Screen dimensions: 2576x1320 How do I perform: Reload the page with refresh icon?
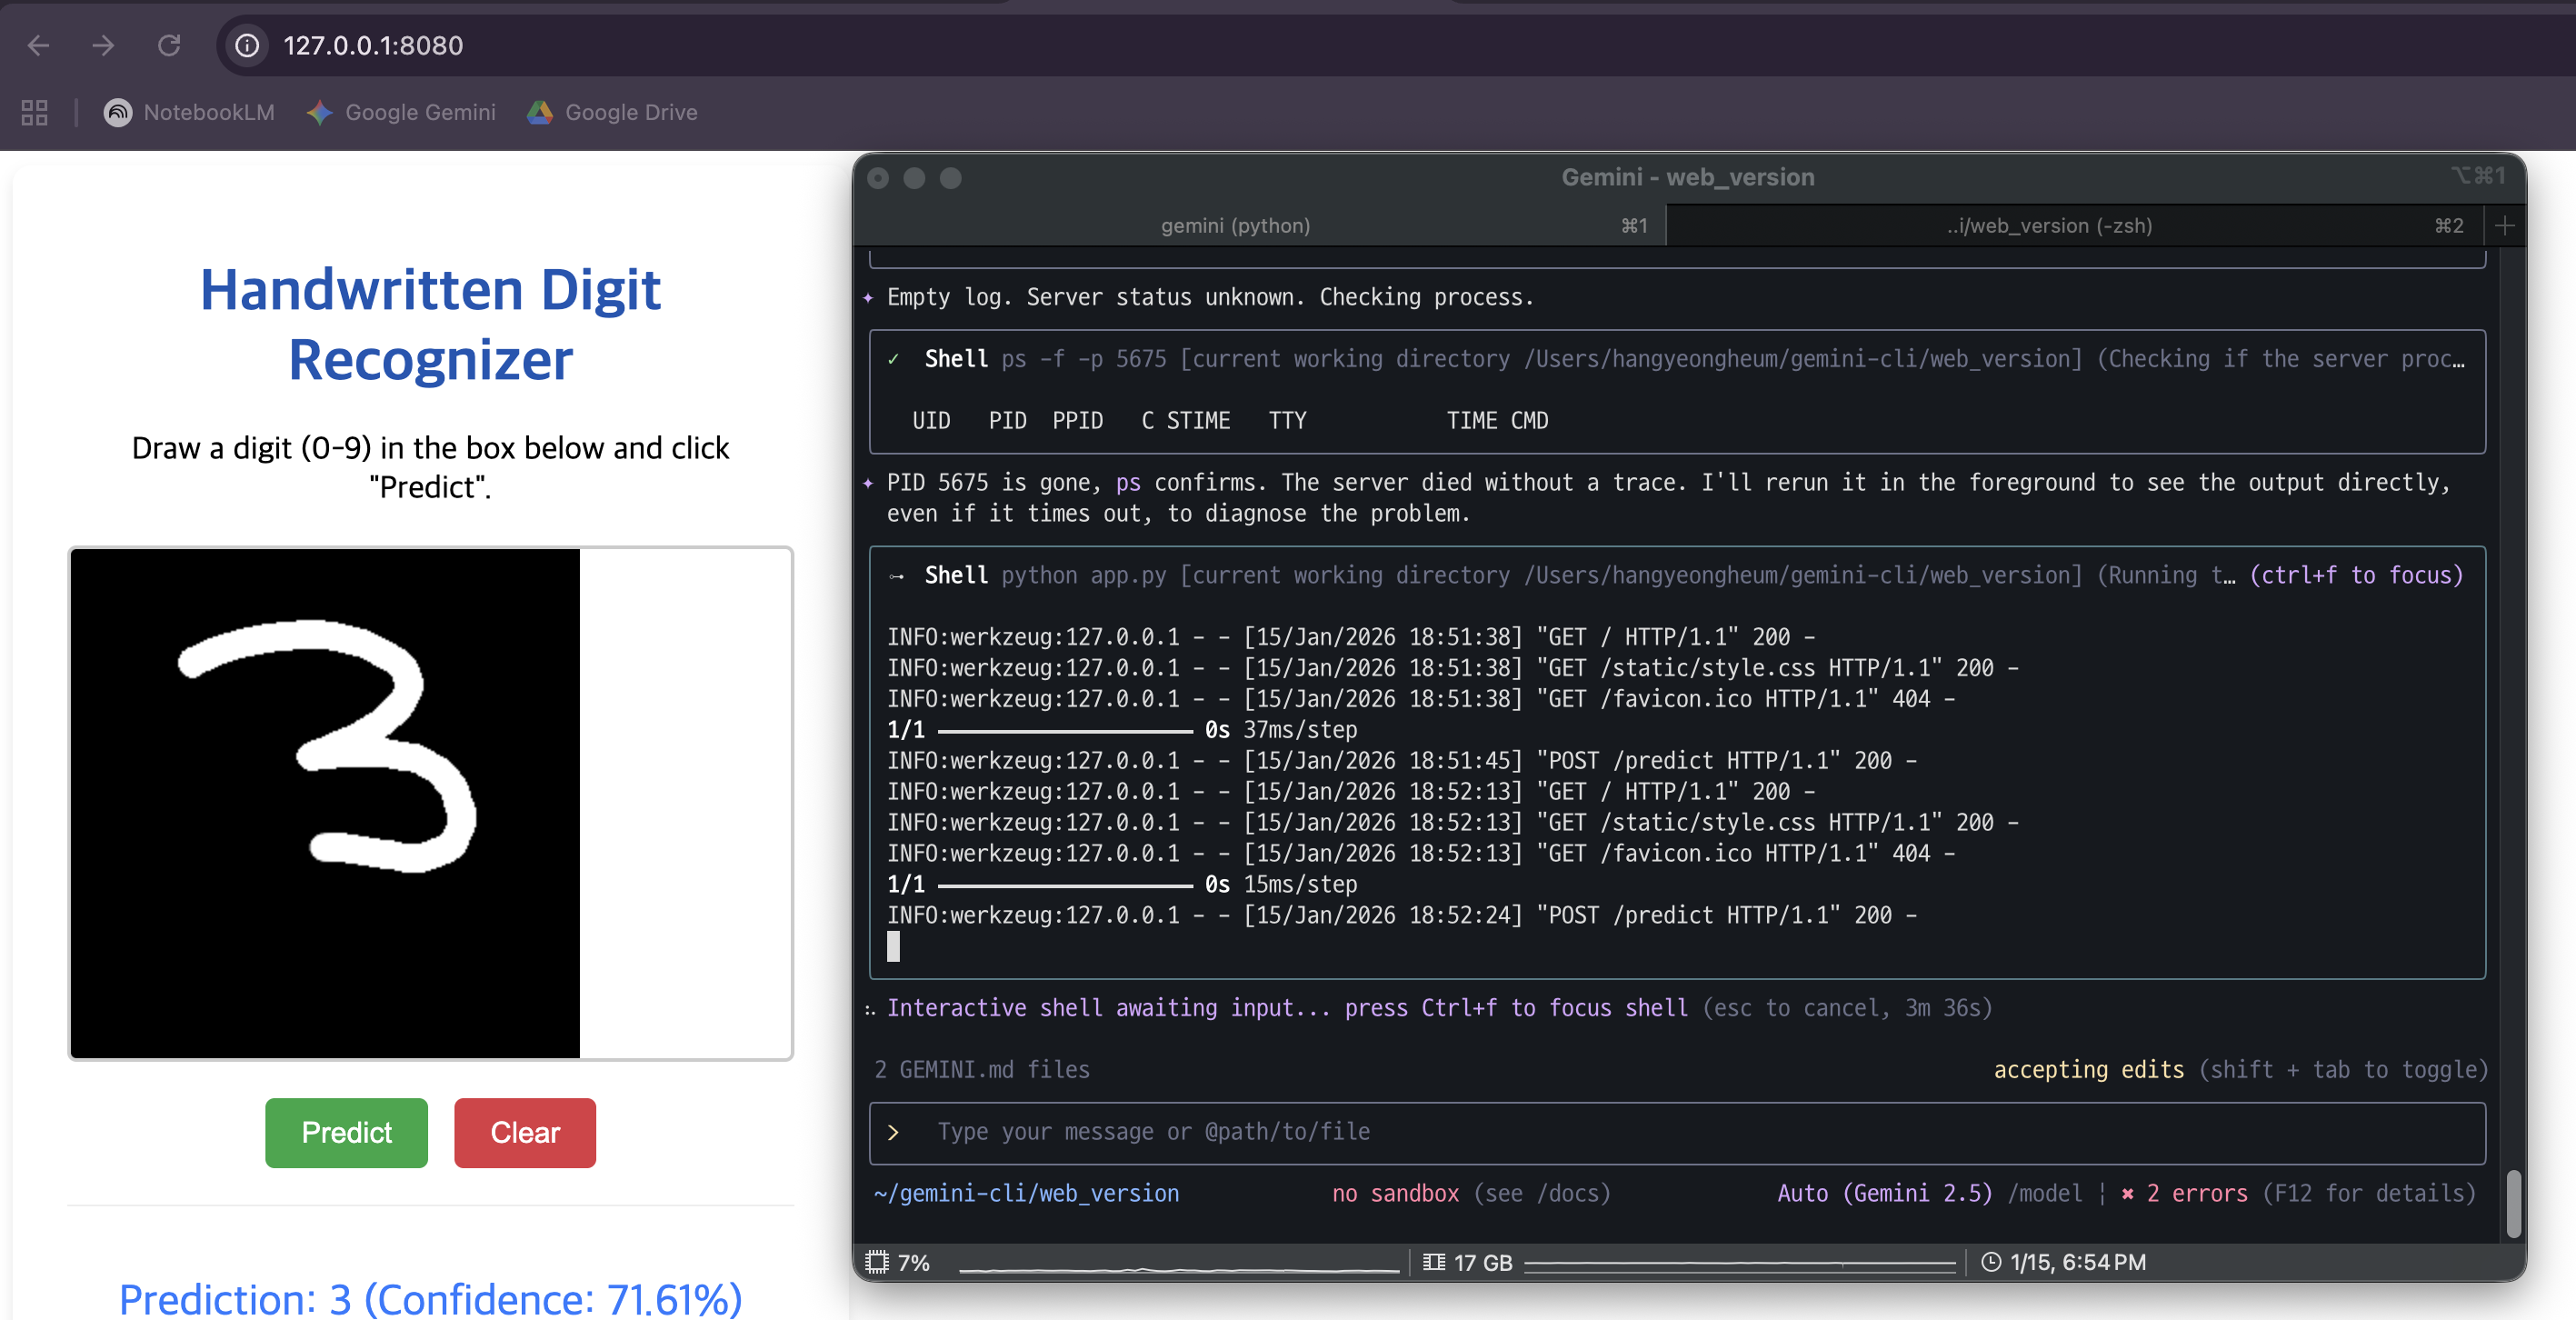[169, 45]
